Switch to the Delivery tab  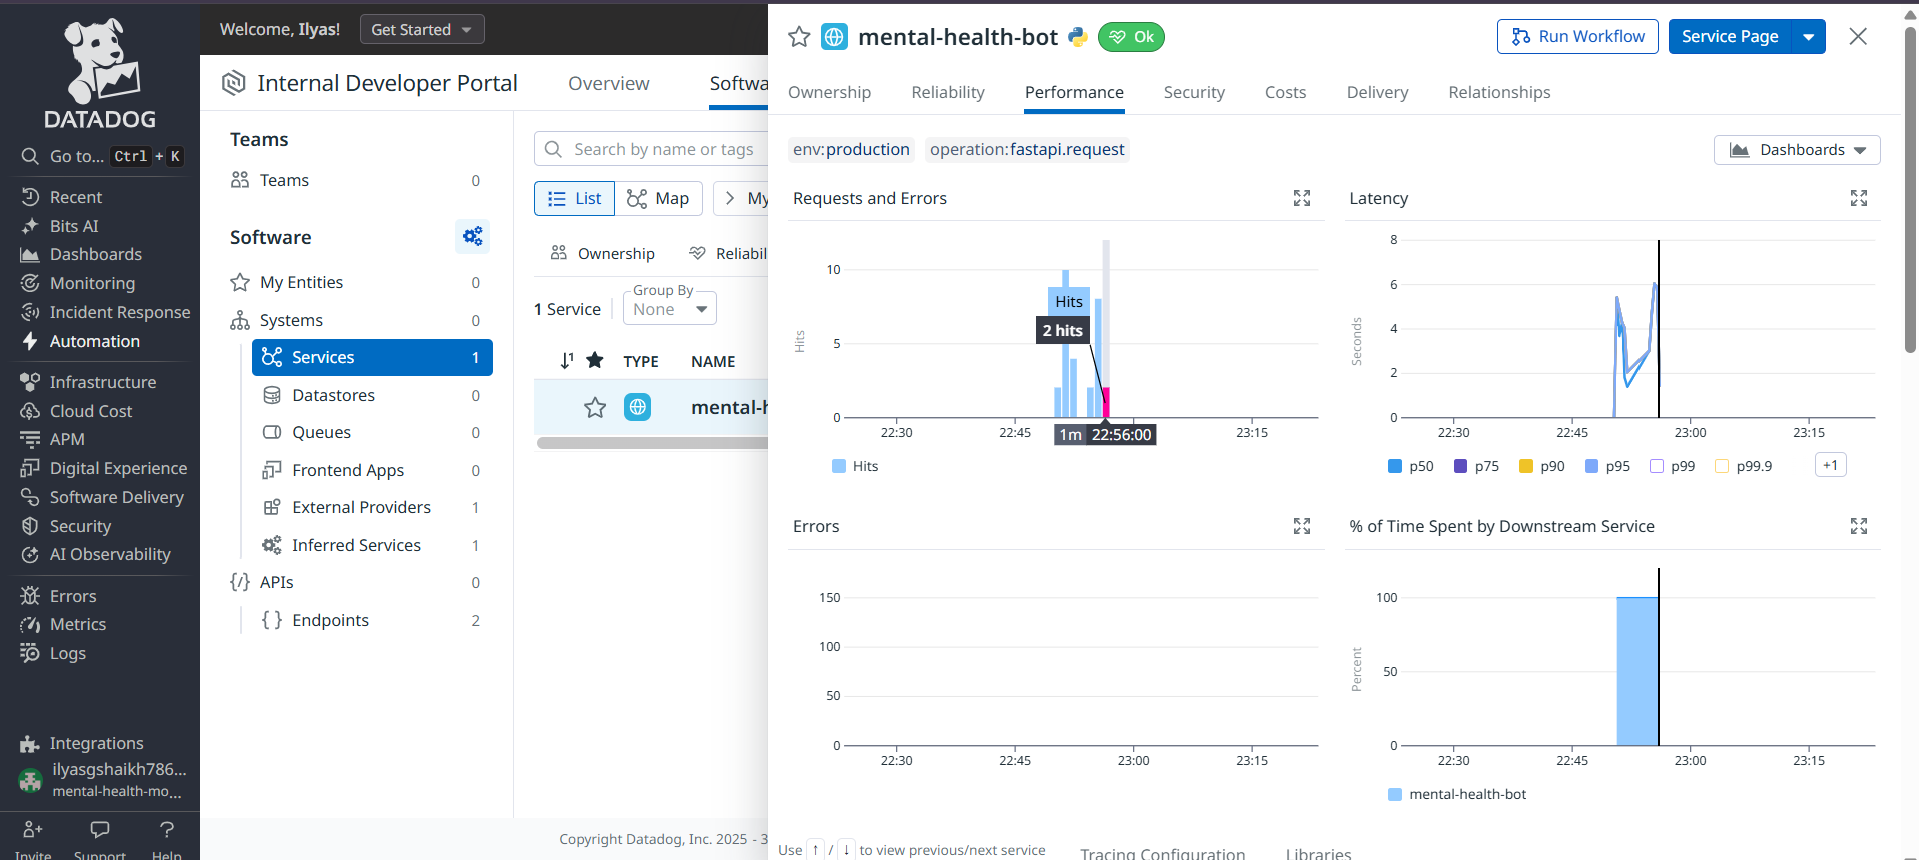click(x=1377, y=92)
